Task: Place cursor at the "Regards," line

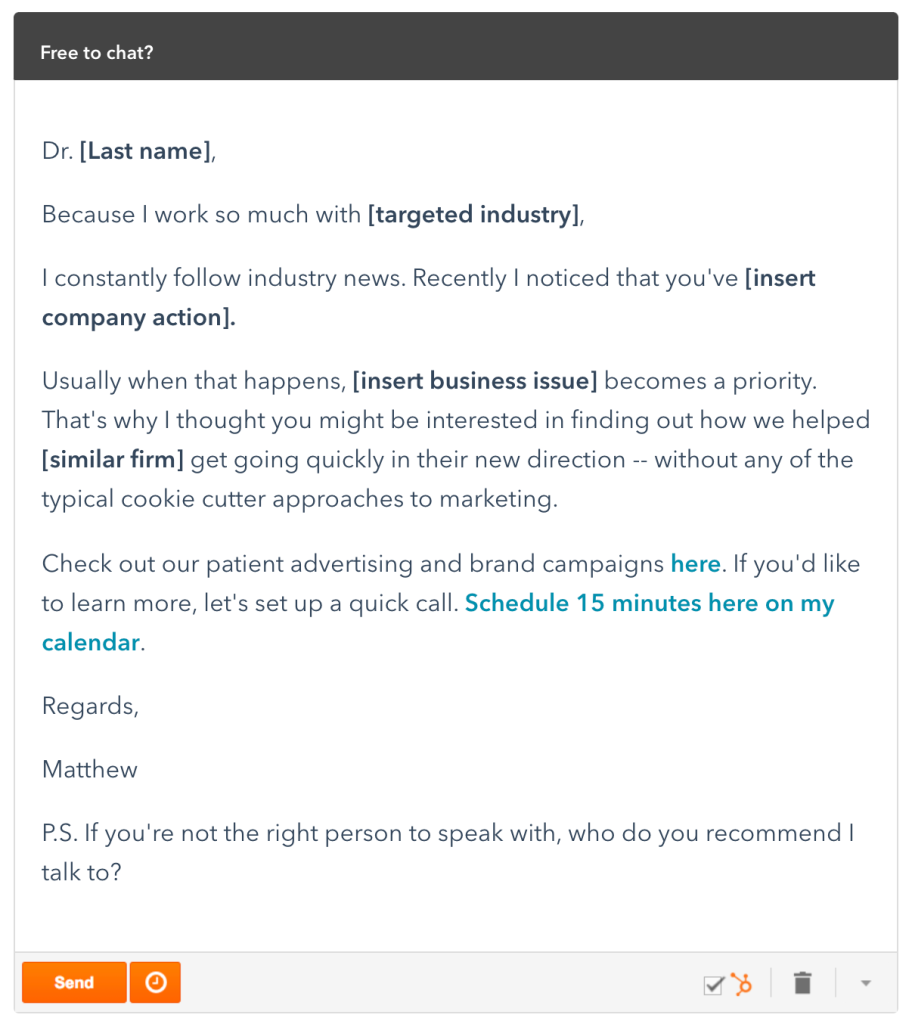Action: pos(90,706)
